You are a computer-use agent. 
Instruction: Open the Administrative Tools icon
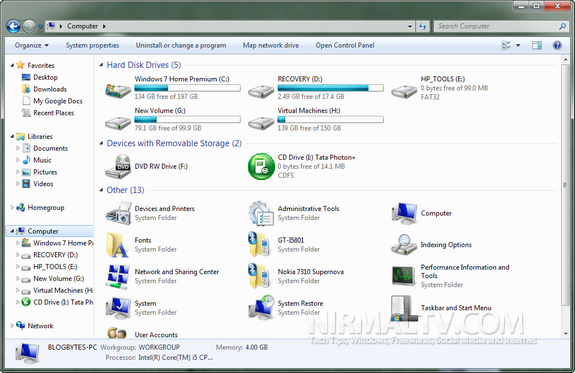click(261, 213)
